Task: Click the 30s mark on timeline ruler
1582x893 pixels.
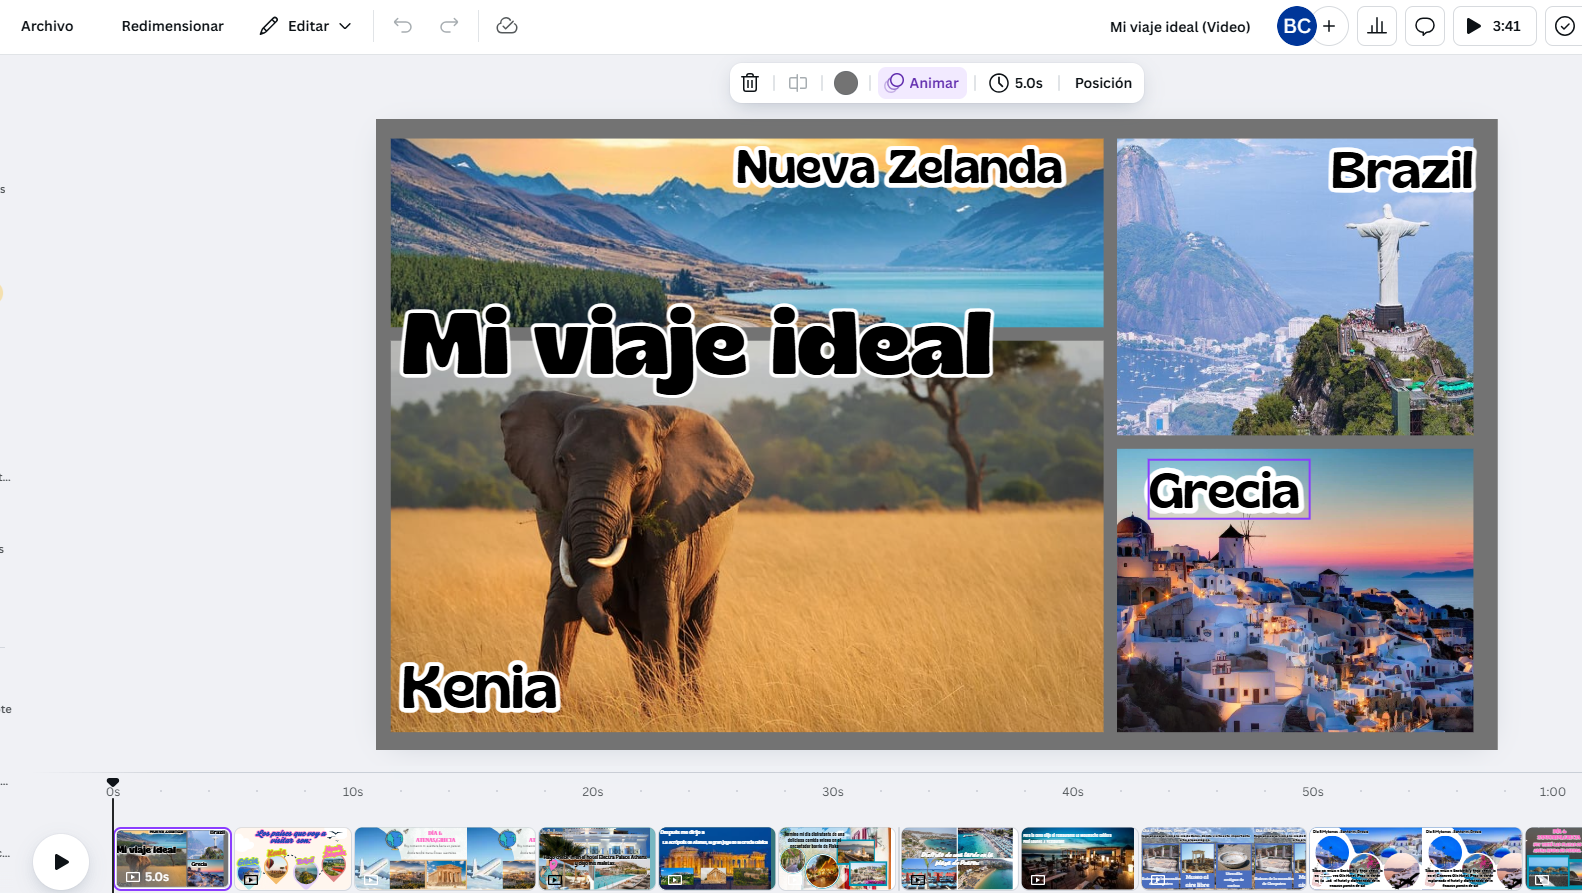Action: coord(833,791)
